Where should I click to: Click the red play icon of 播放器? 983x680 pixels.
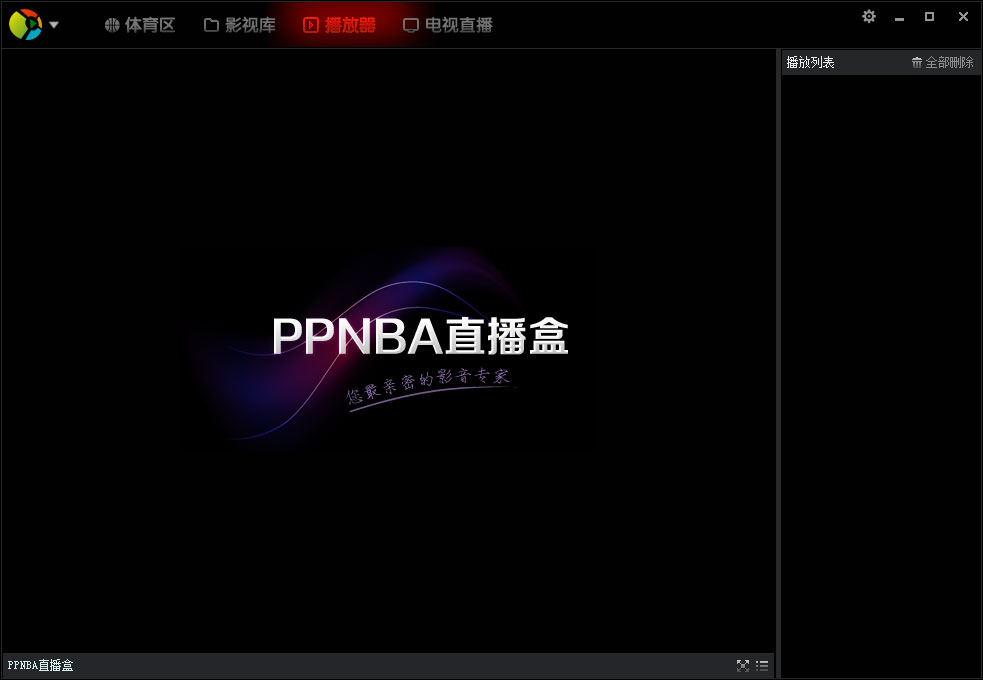[x=310, y=25]
